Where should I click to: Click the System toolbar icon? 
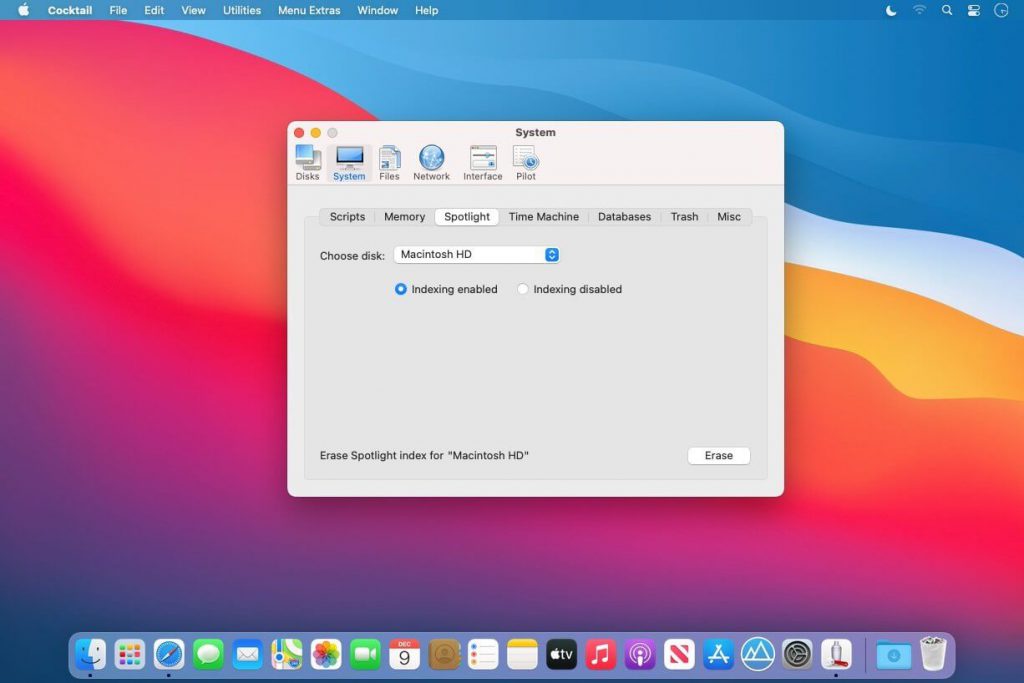tap(349, 162)
